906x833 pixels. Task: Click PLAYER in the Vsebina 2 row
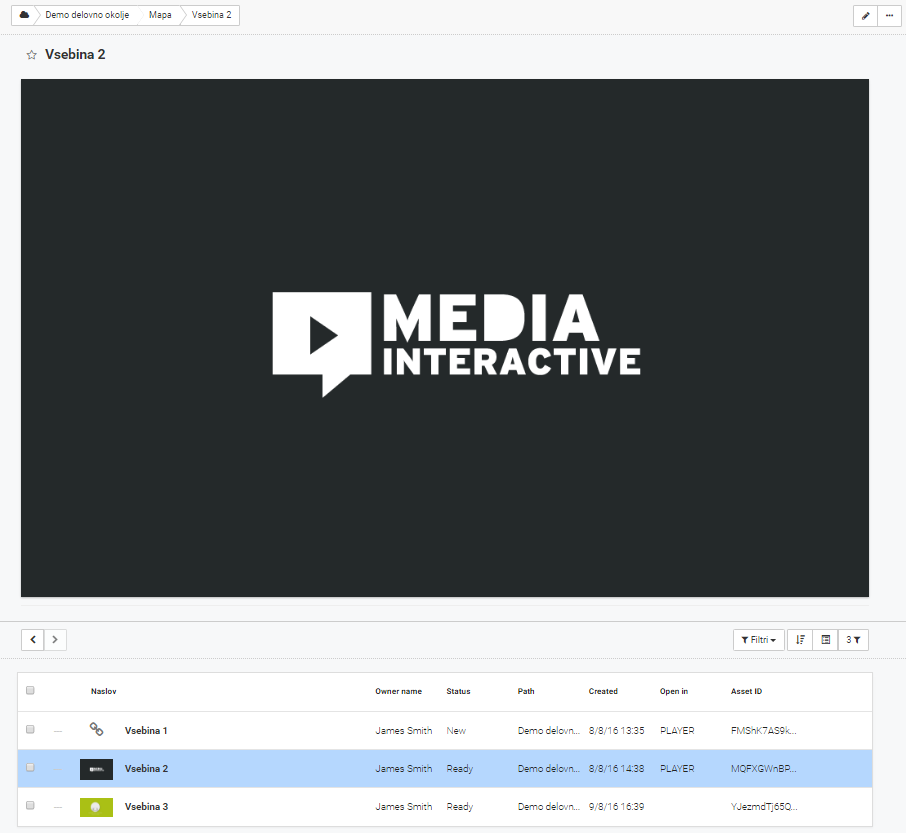pos(677,769)
